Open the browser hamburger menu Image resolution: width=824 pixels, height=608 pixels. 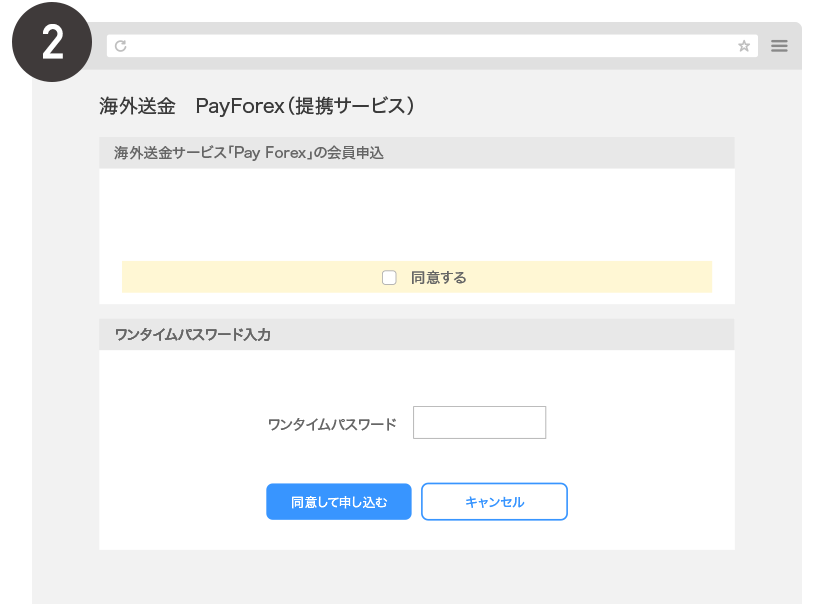(x=779, y=46)
